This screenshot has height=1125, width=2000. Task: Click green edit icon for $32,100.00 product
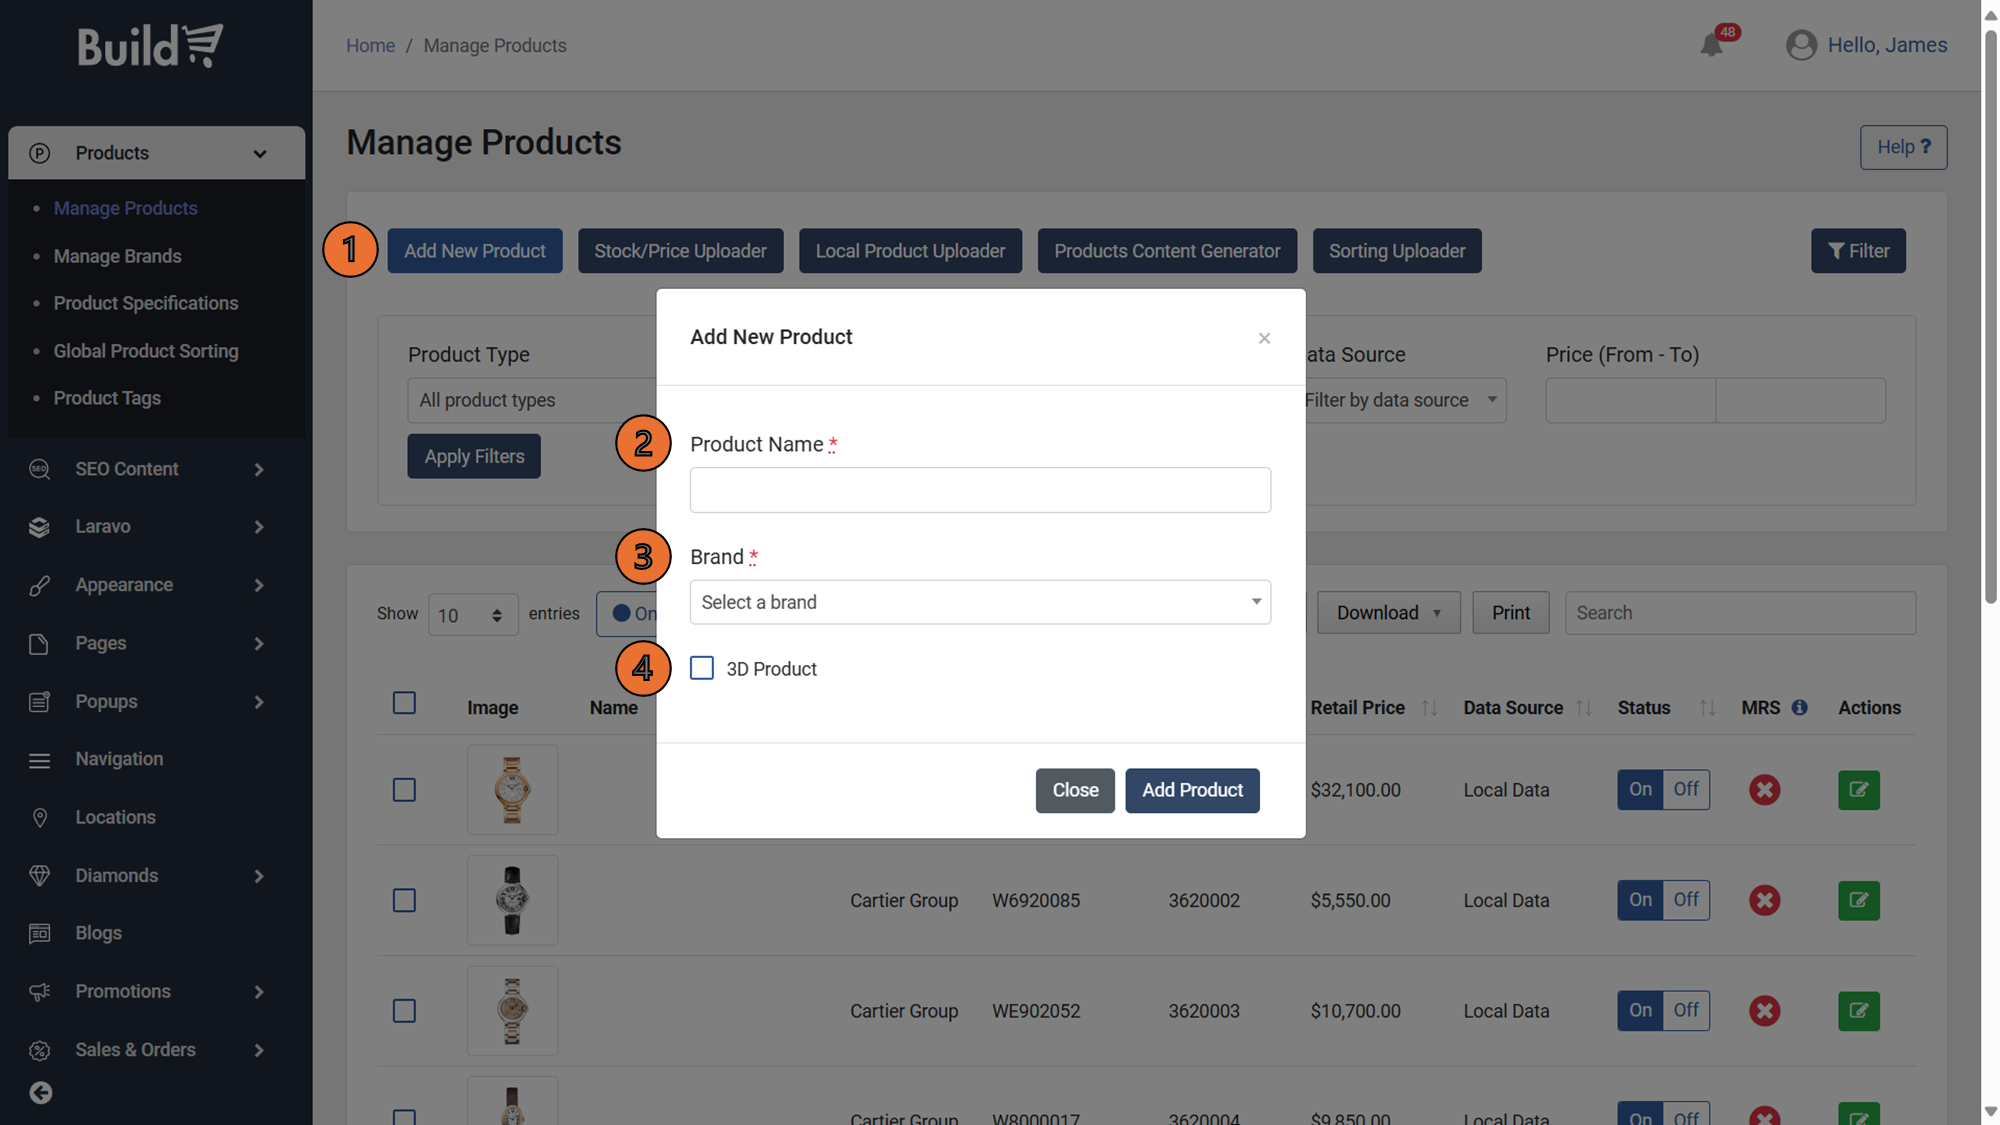pos(1858,790)
